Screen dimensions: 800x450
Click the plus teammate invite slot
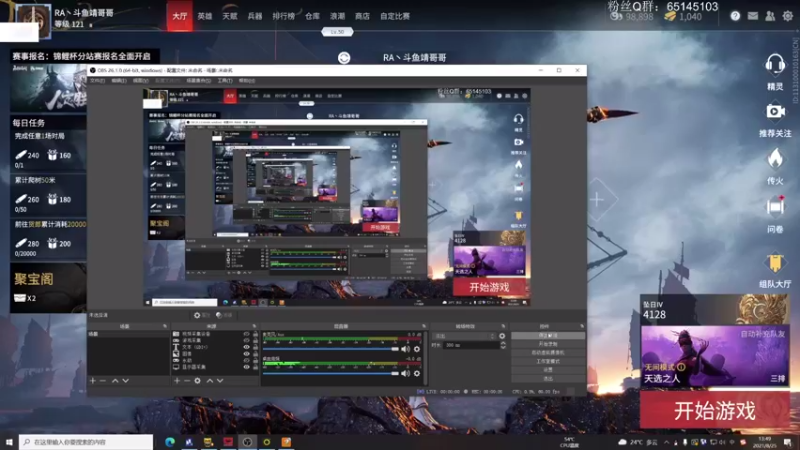597,199
